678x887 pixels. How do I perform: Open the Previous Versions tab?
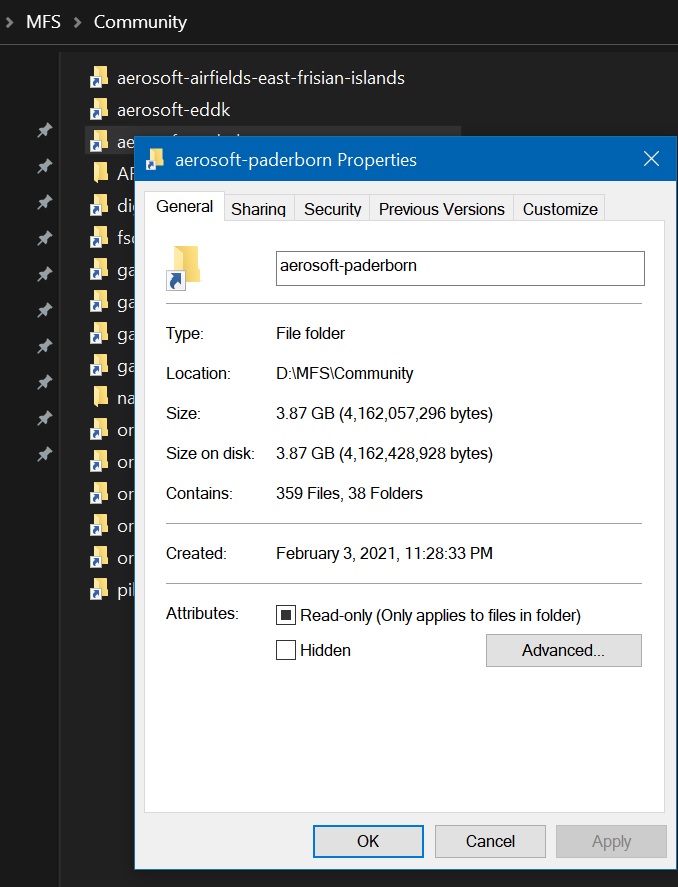[441, 209]
